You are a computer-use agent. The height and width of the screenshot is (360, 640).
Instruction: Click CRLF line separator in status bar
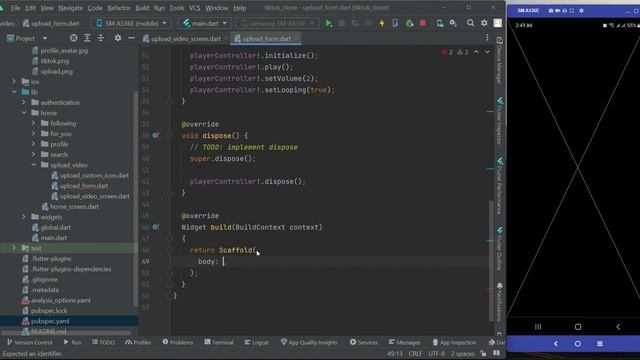[x=415, y=353]
